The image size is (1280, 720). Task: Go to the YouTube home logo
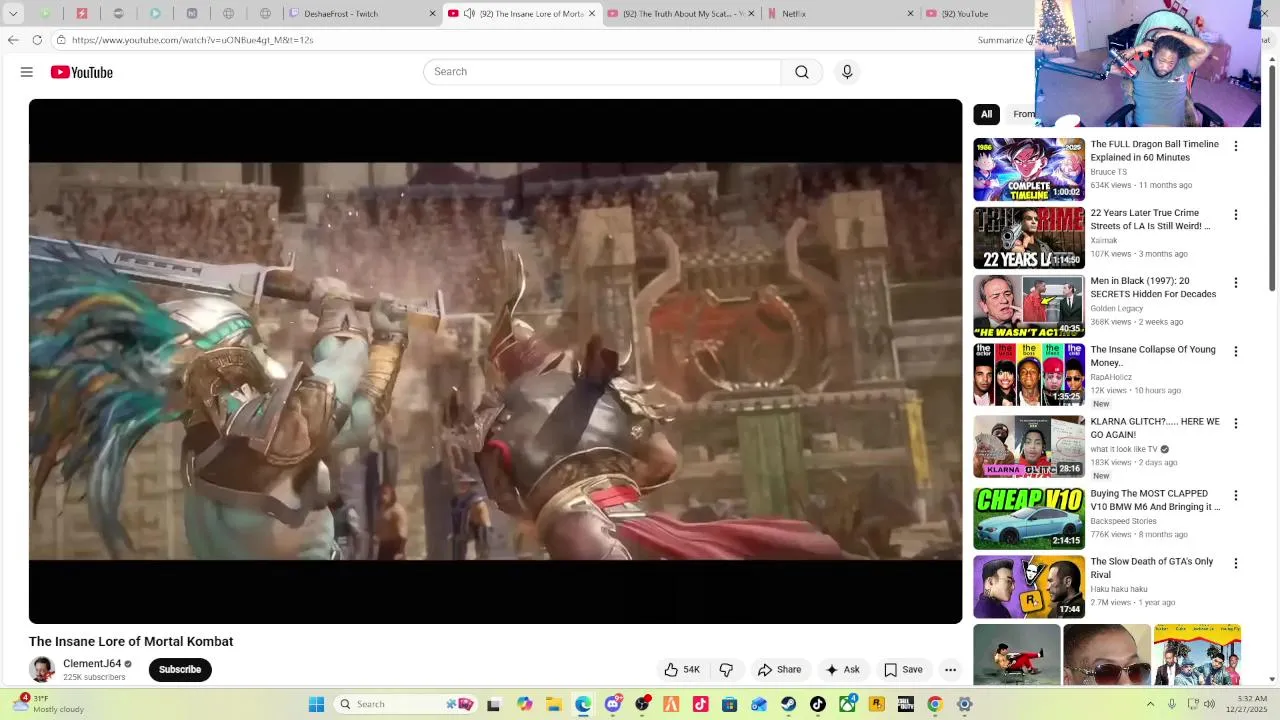(x=82, y=72)
